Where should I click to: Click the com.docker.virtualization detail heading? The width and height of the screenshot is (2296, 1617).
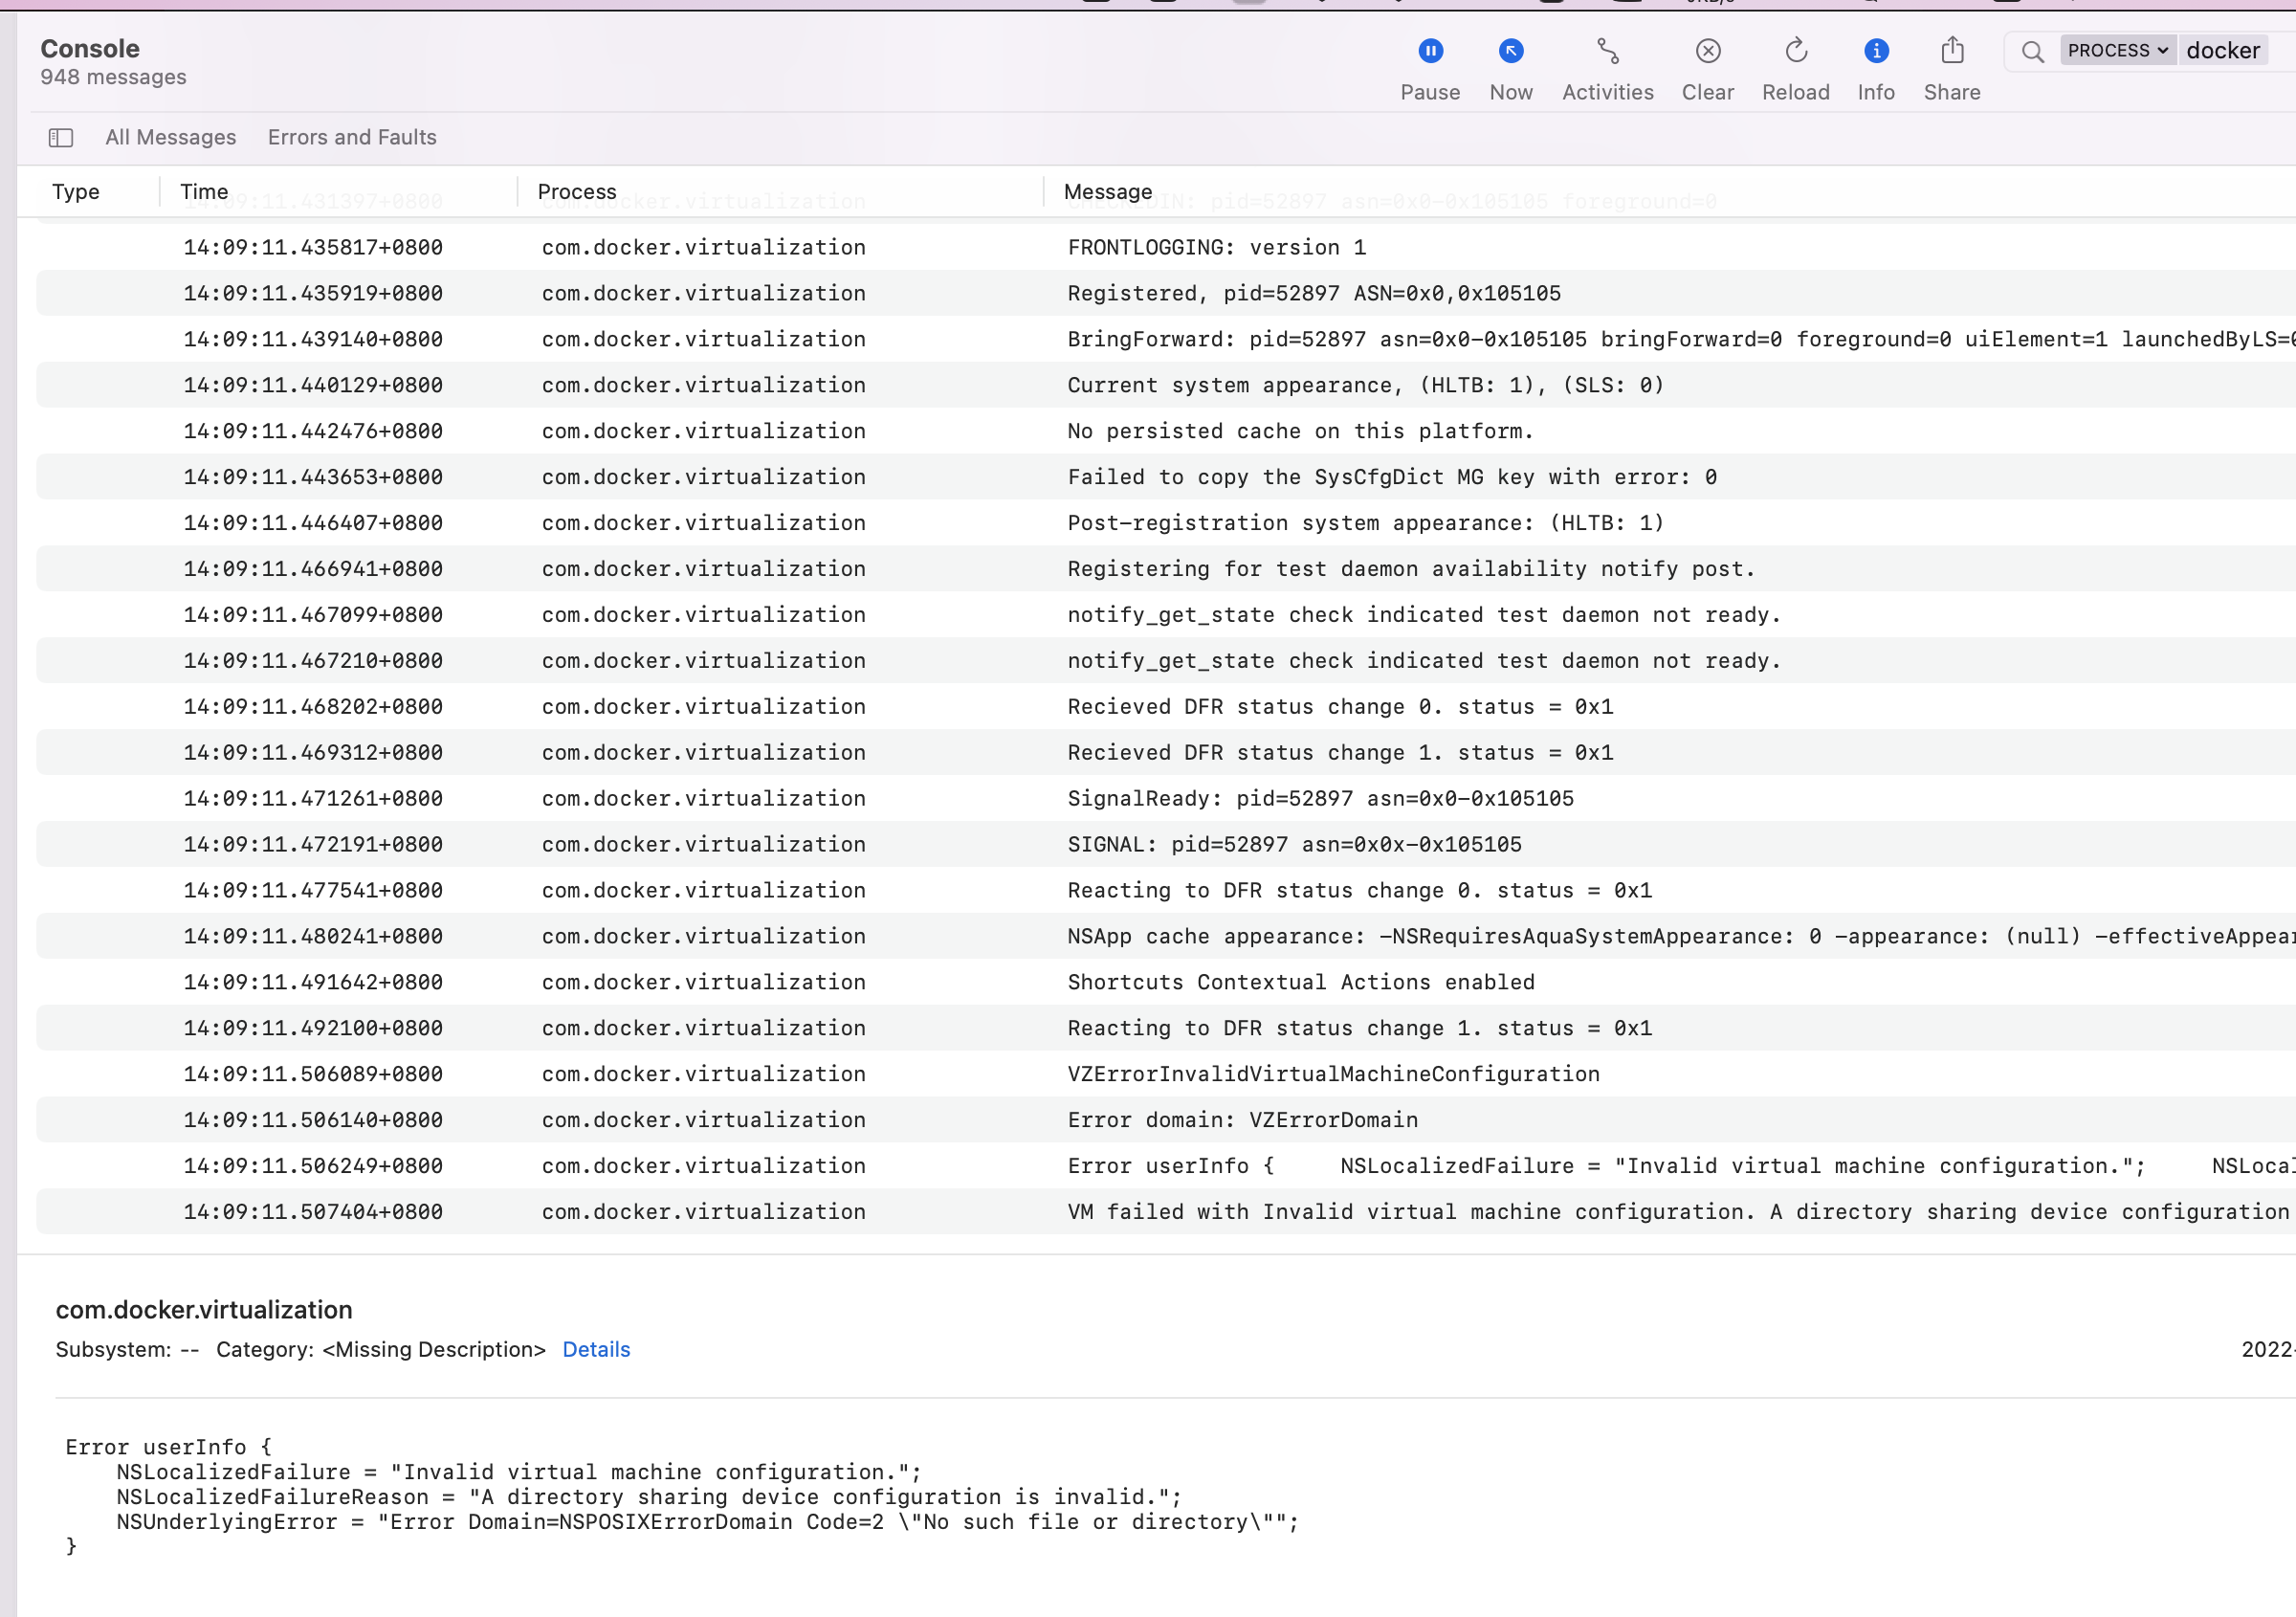[x=204, y=1310]
